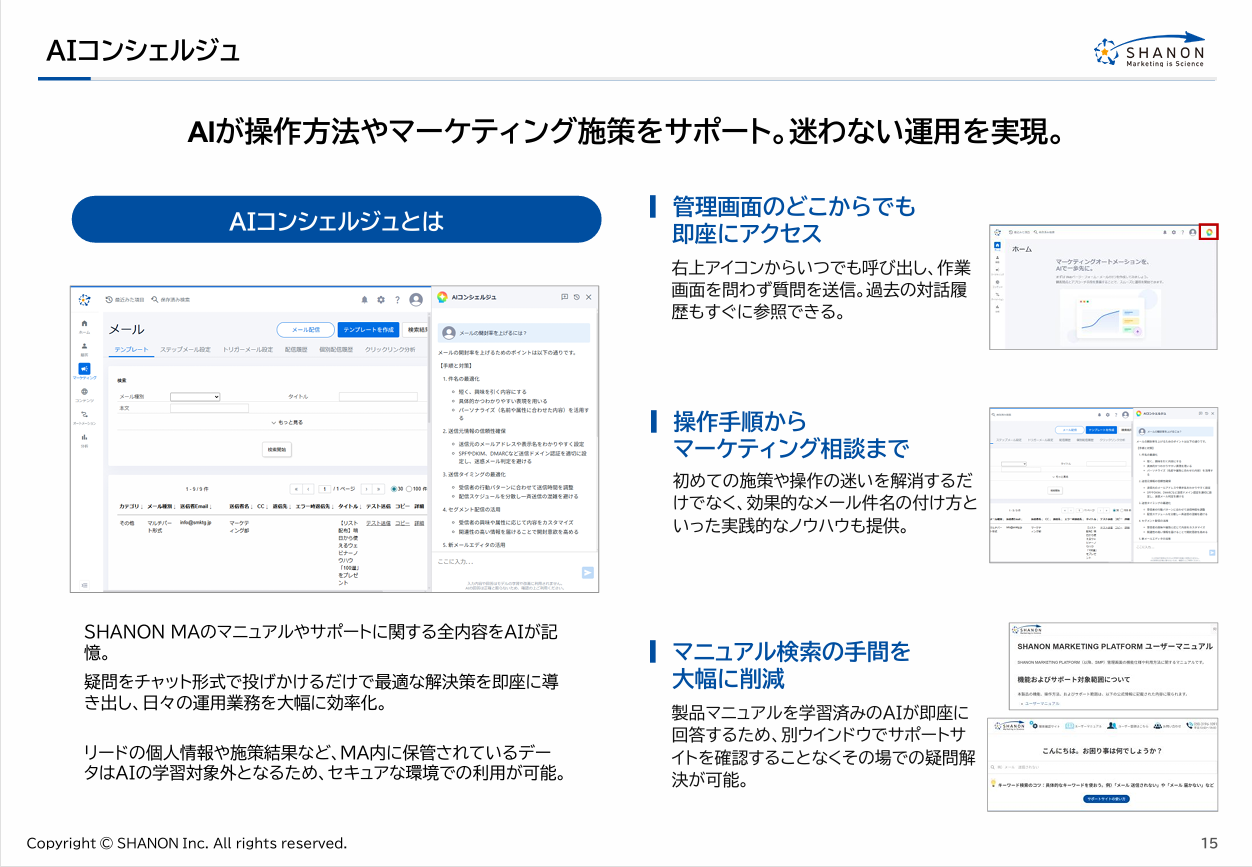Select the highlighted マーケティング megaphone icon in the large screenshot sidebar
This screenshot has width=1252, height=867.
coord(84,369)
